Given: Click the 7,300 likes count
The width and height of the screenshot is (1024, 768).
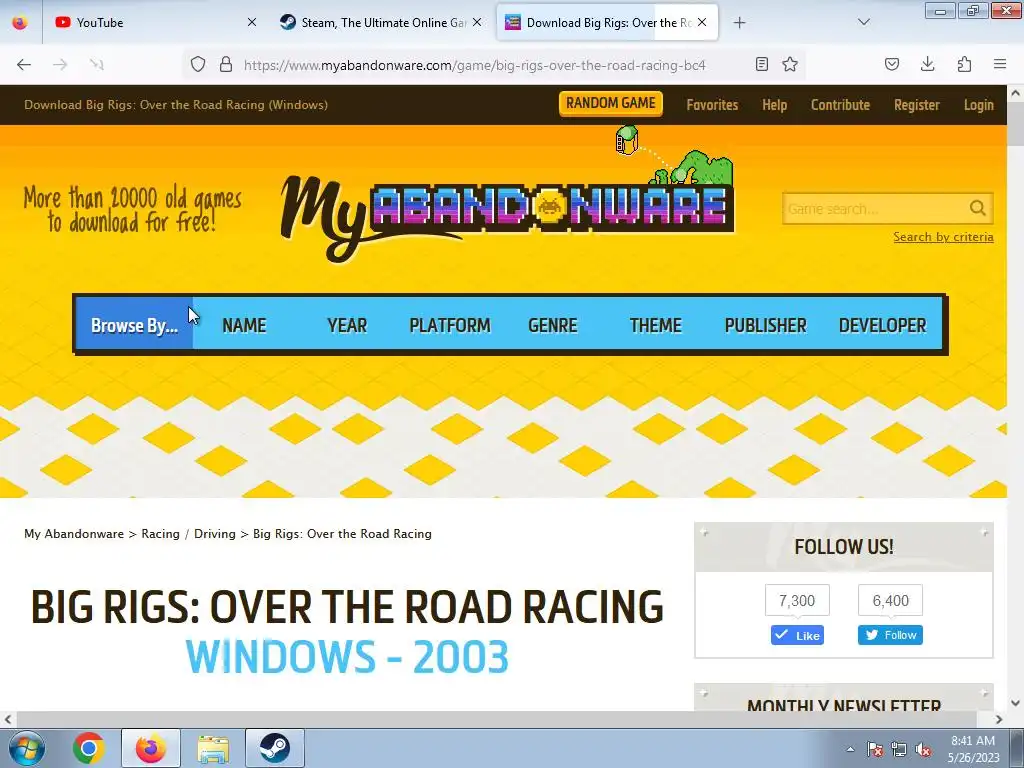Looking at the screenshot, I should click(797, 600).
